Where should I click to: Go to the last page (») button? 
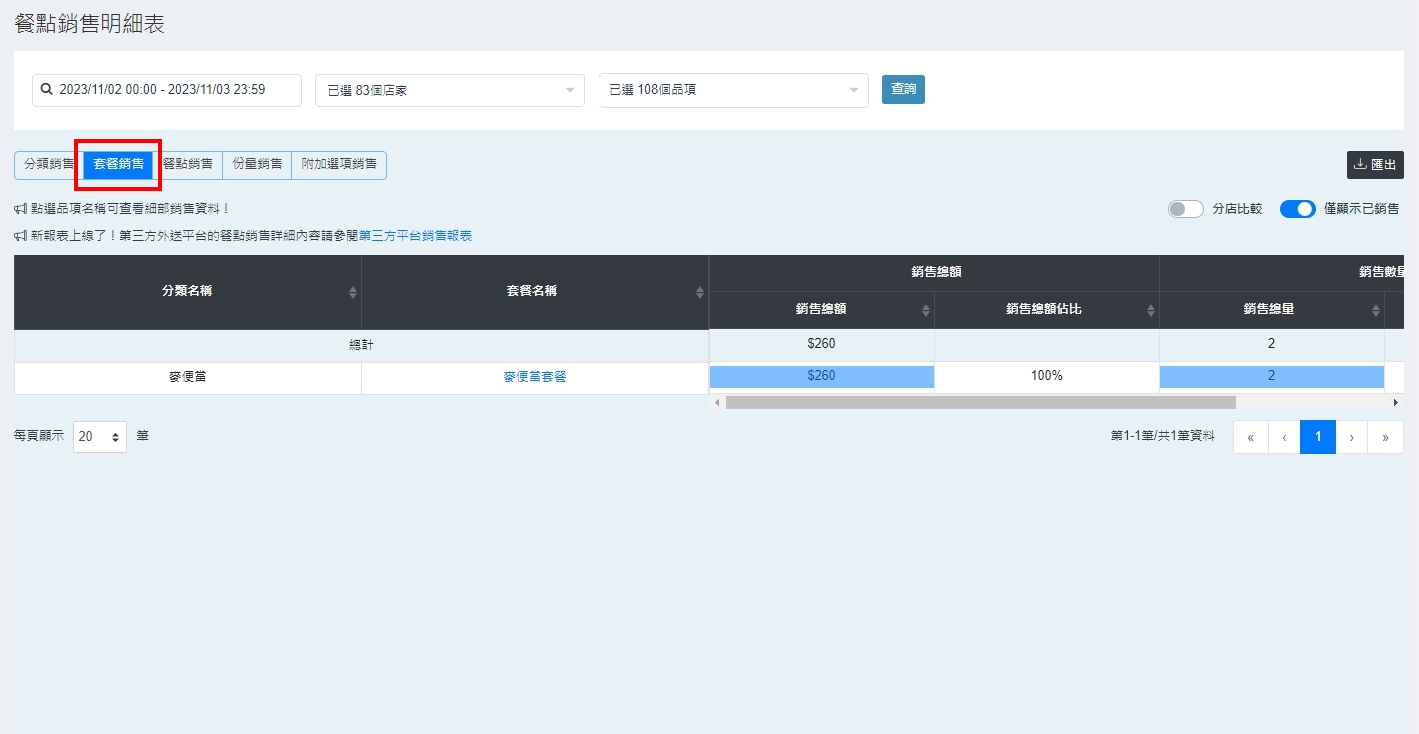tap(1385, 437)
